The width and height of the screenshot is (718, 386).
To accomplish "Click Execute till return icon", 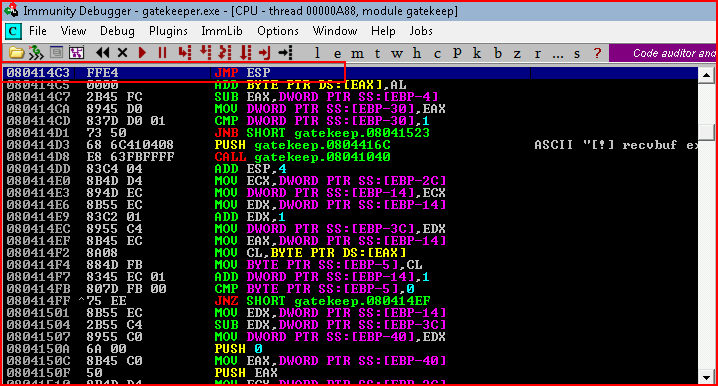I will (265, 53).
